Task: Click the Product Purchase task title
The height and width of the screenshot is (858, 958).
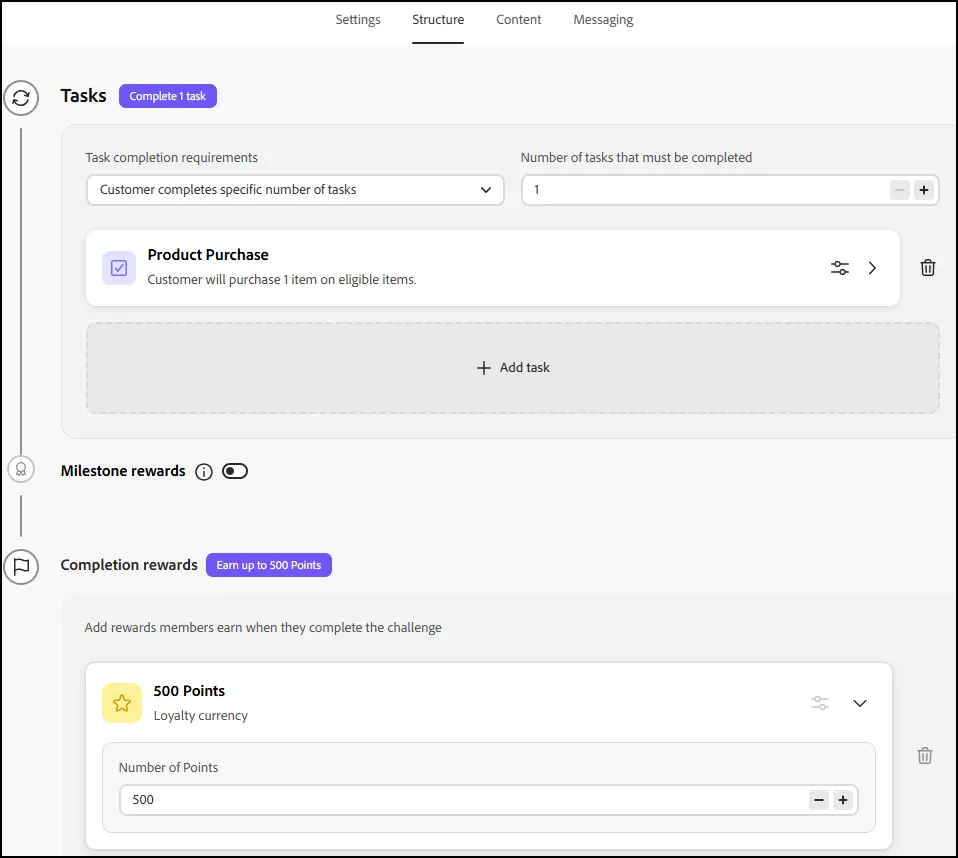Action: tap(208, 255)
